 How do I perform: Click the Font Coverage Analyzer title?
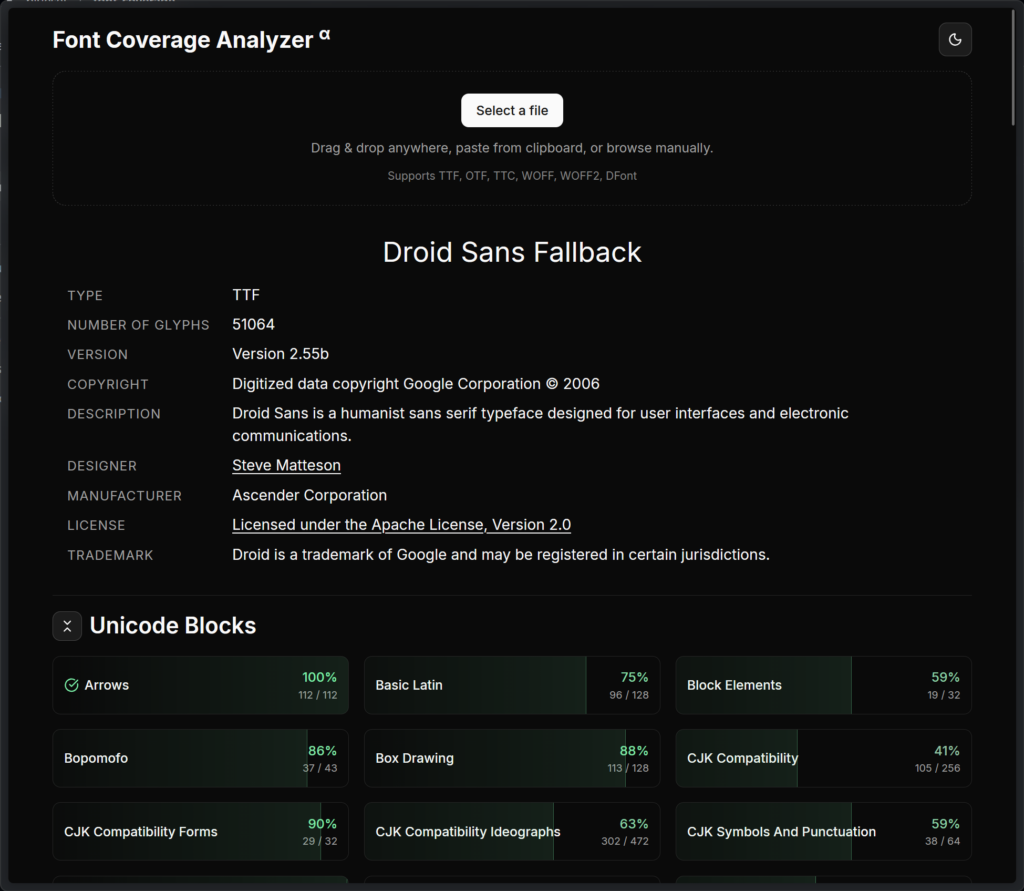coord(183,40)
